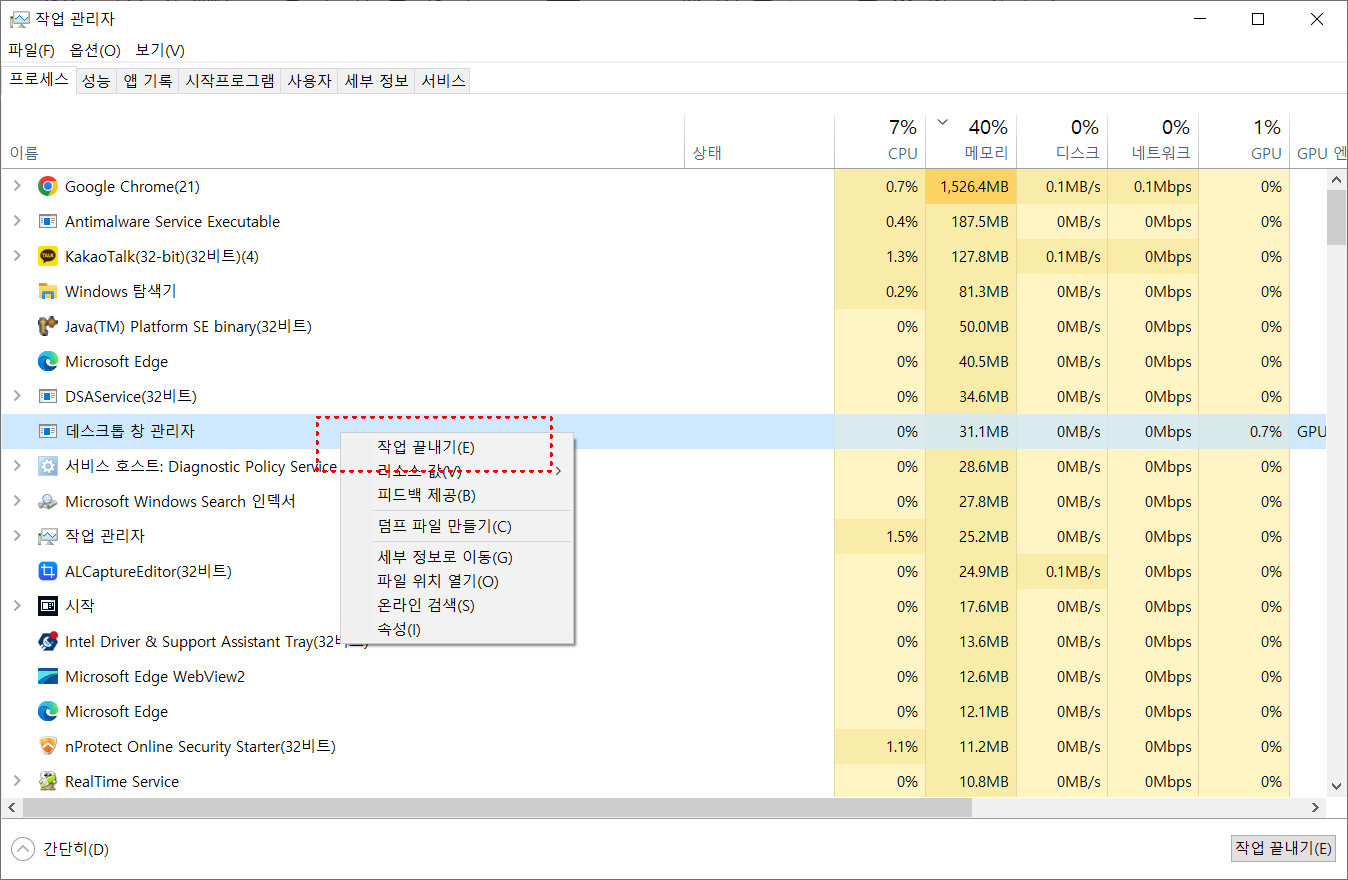Expand the Google Chrome process group

pyautogui.click(x=17, y=186)
